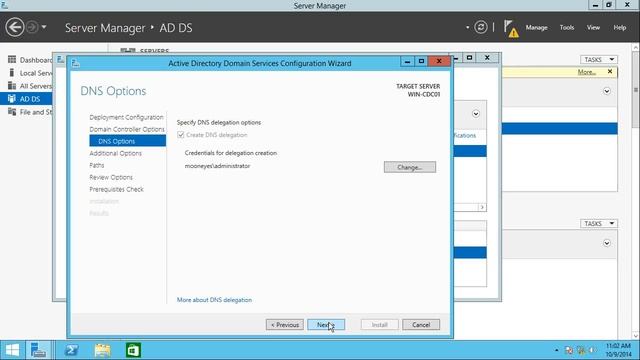Open navigation history dropdown next to forward arrow

coord(44,27)
